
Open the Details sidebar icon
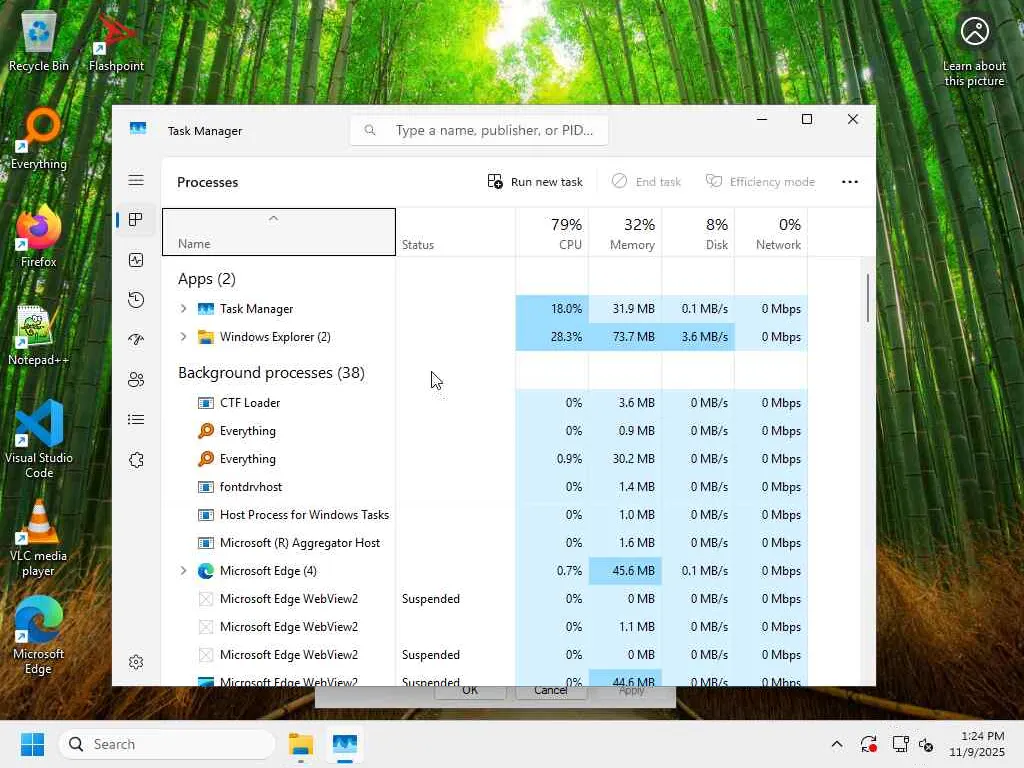(136, 419)
